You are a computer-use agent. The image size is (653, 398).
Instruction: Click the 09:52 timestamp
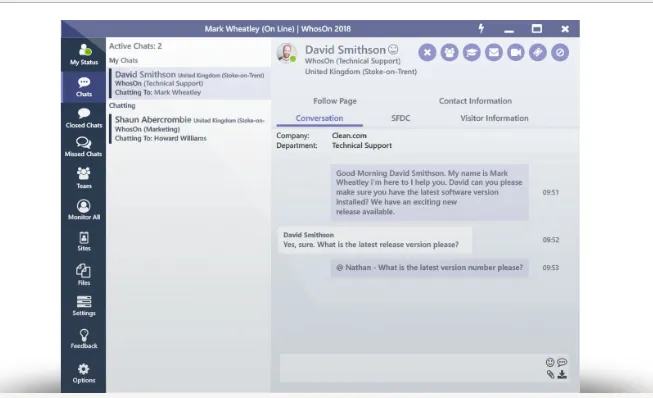551,240
